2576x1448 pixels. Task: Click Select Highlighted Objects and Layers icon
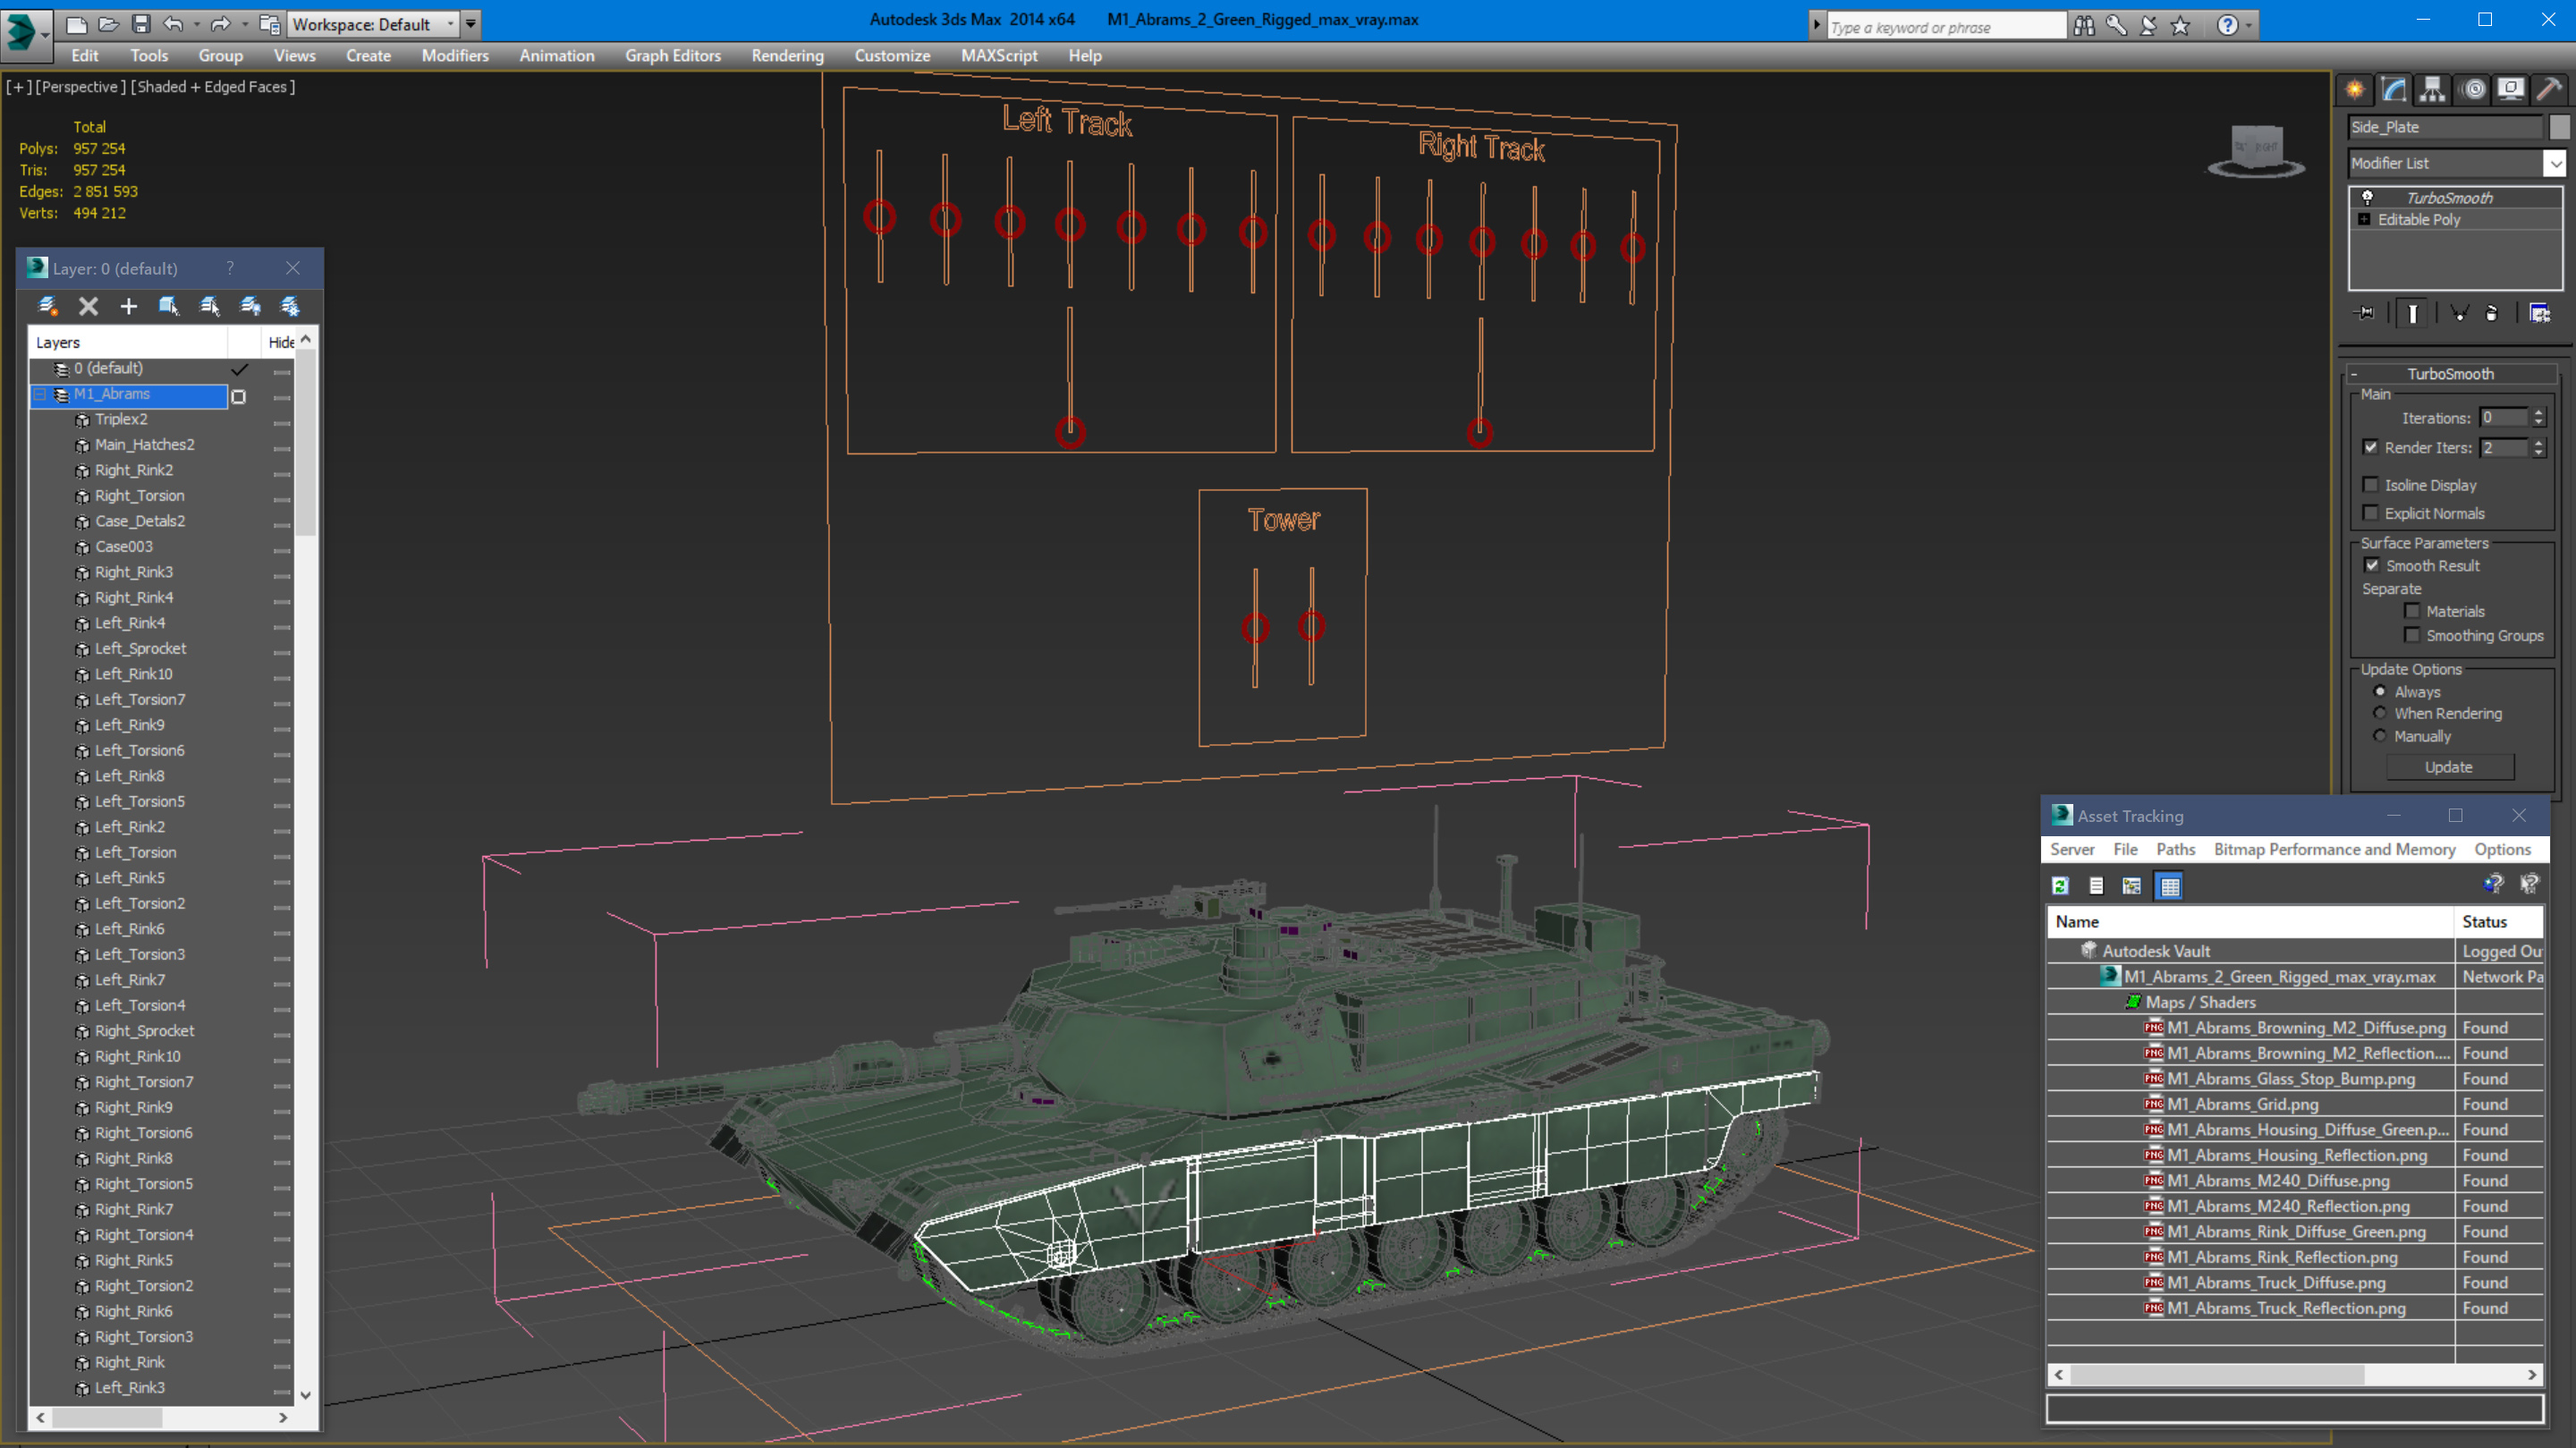click(x=168, y=306)
